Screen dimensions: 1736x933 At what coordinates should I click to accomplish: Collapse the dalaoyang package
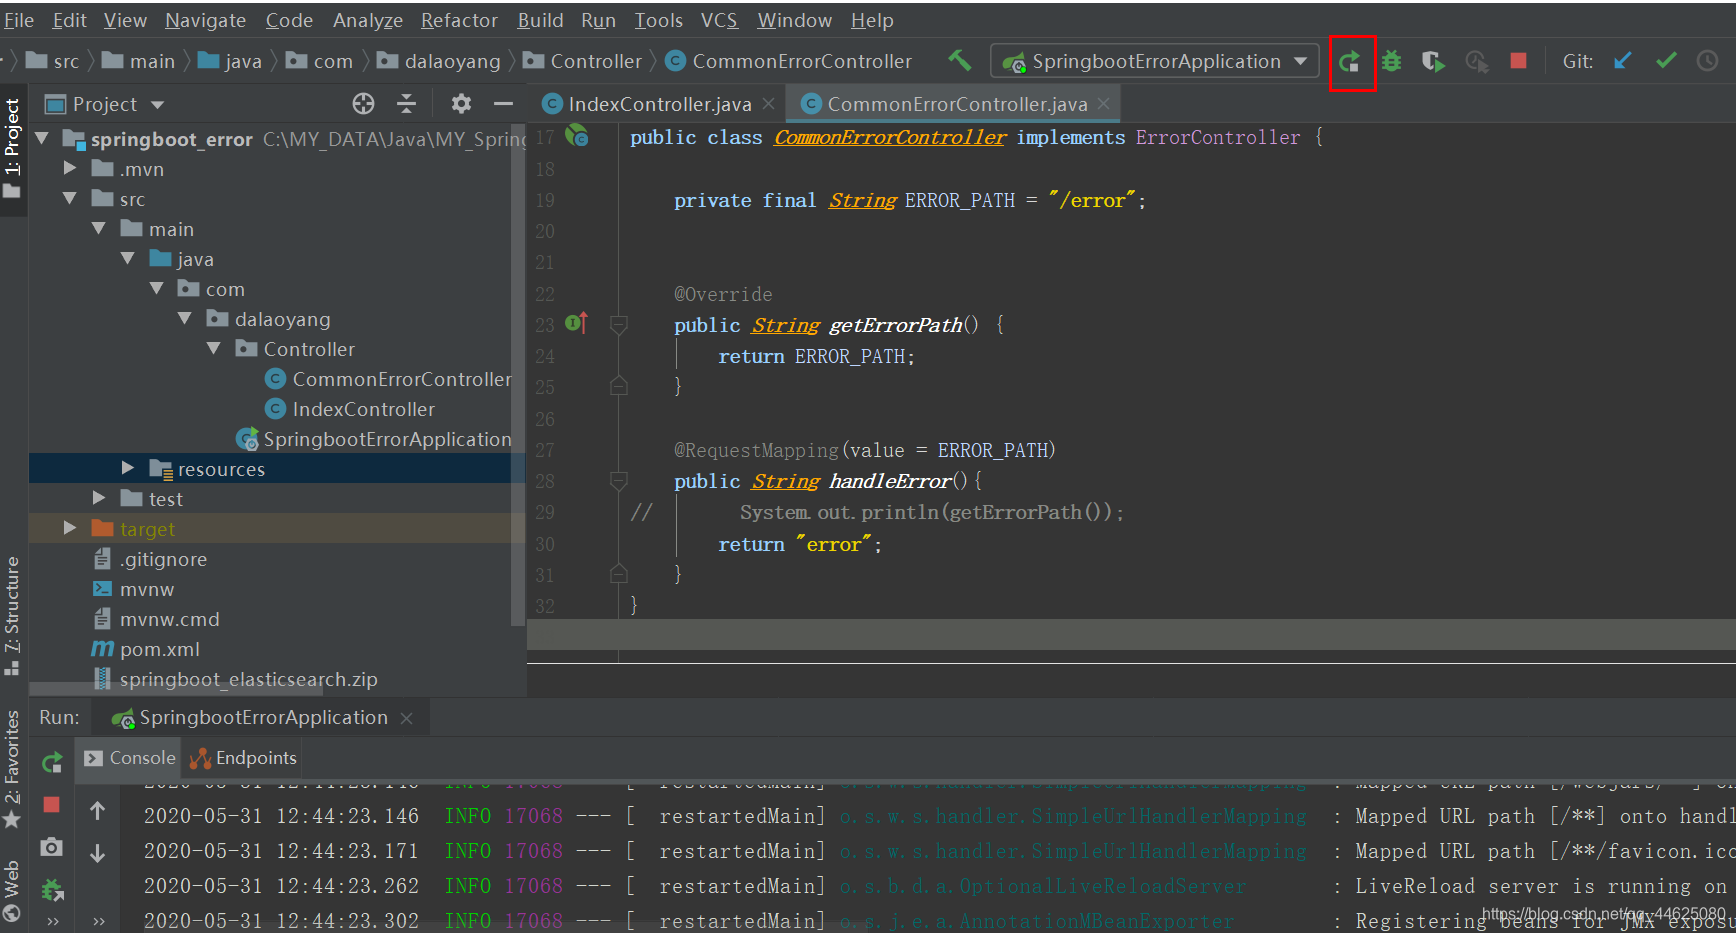point(185,318)
